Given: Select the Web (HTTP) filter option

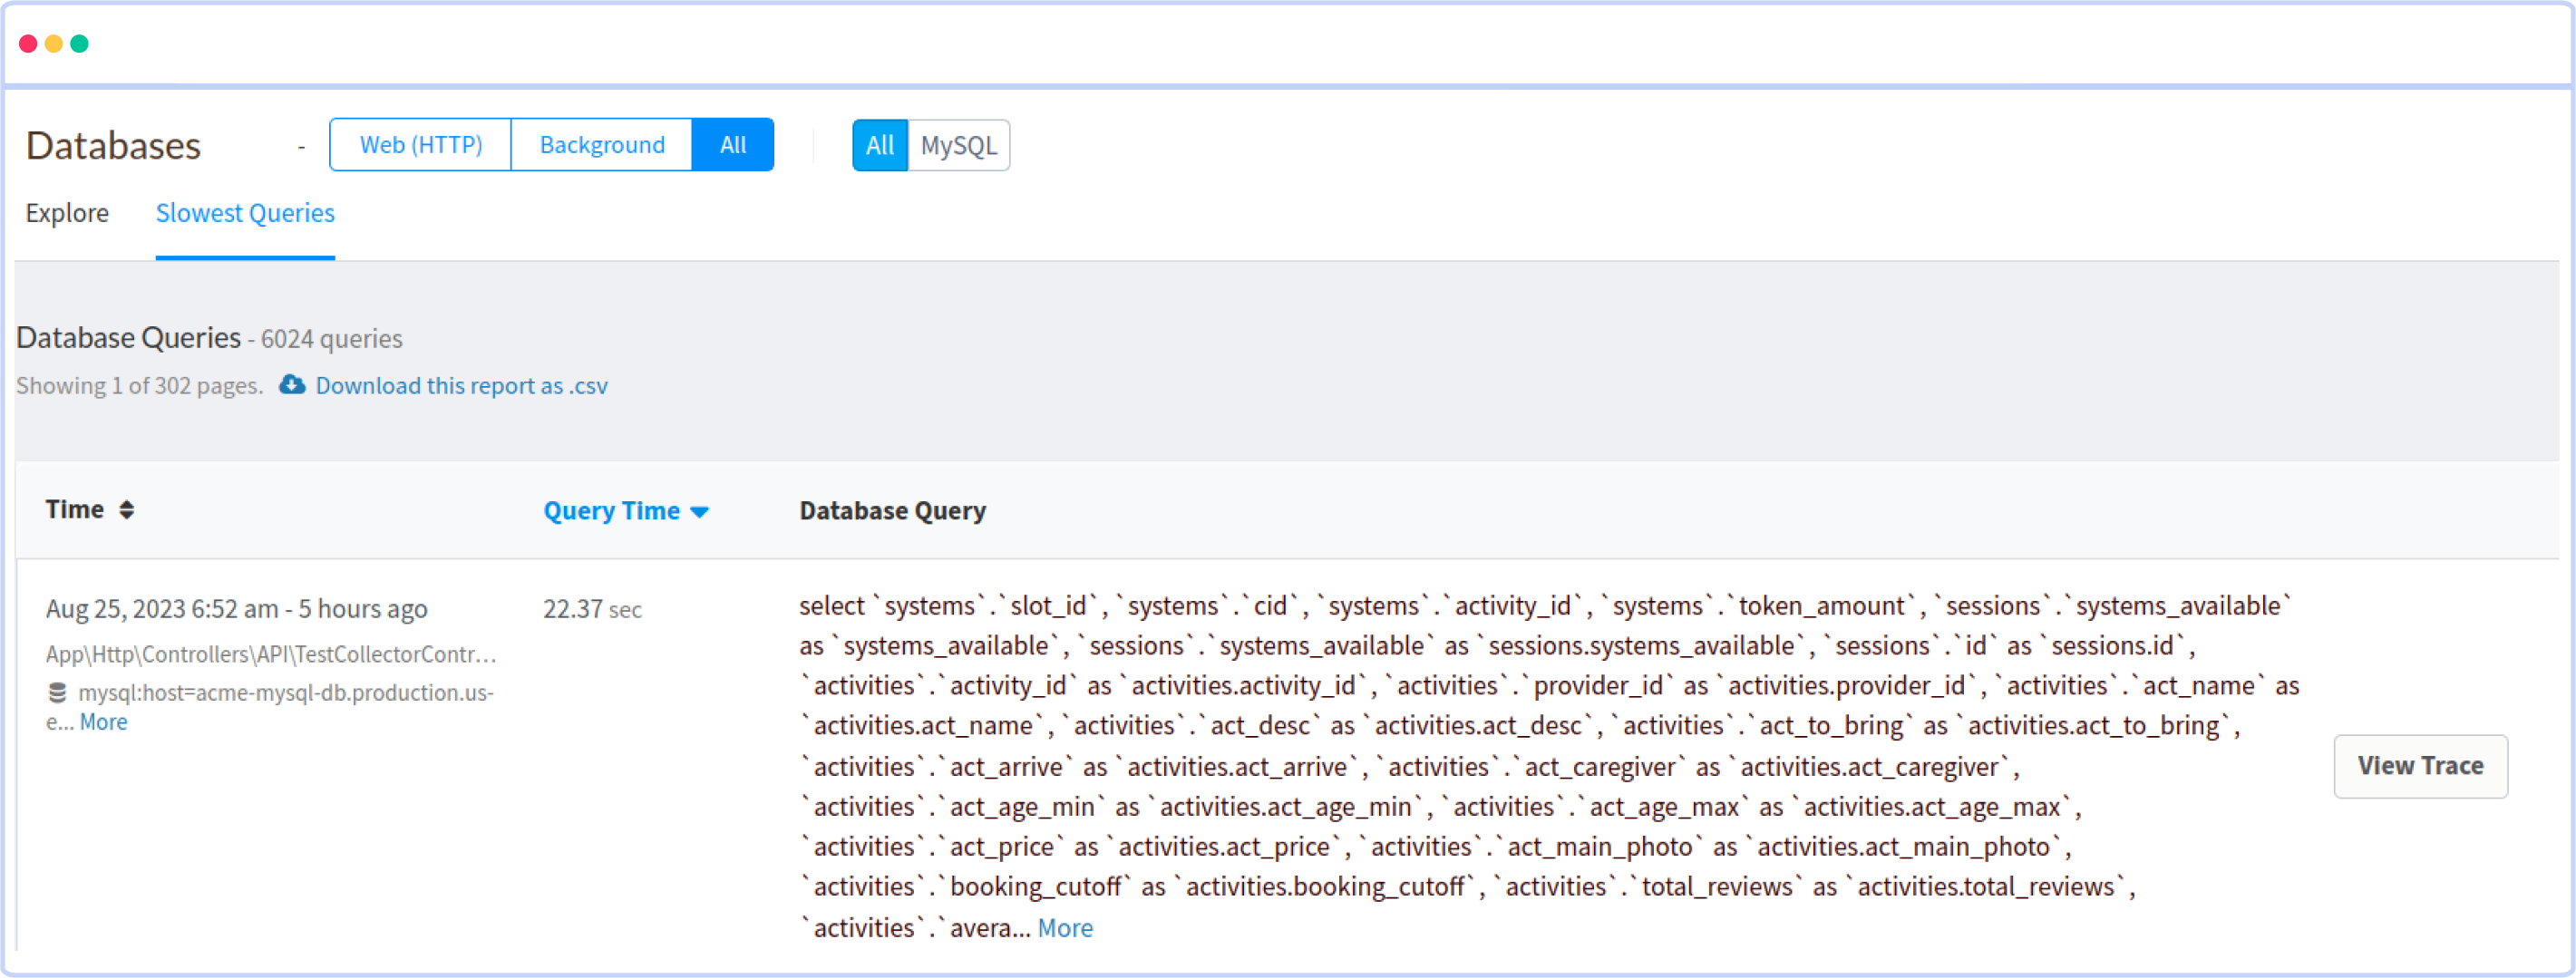Looking at the screenshot, I should point(420,144).
